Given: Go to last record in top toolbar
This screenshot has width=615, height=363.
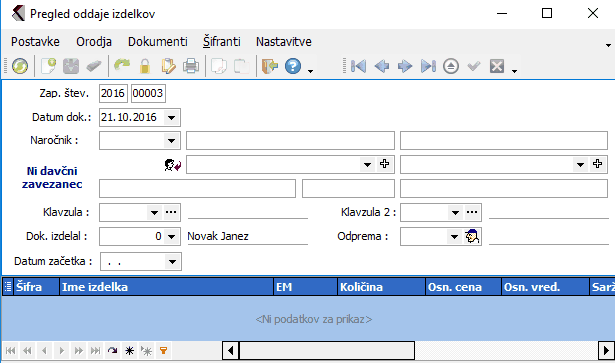Looking at the screenshot, I should pos(428,66).
